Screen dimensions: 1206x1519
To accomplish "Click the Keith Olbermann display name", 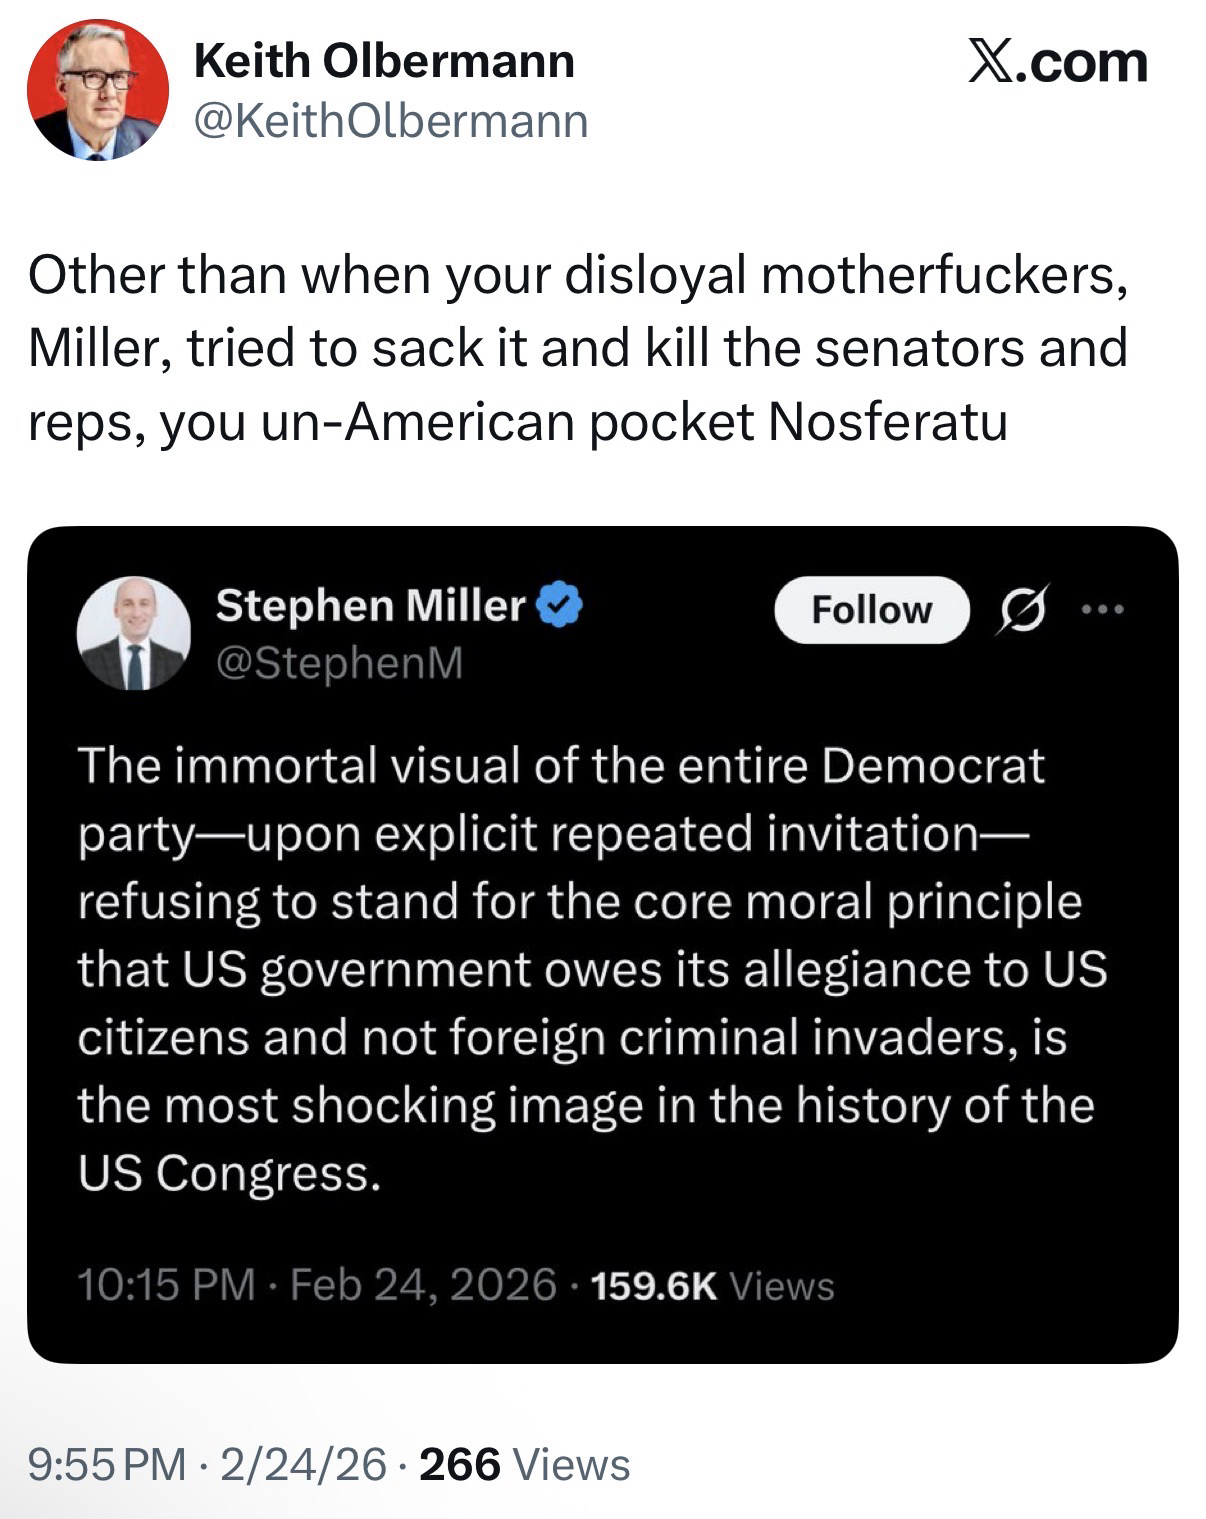I will pos(384,62).
